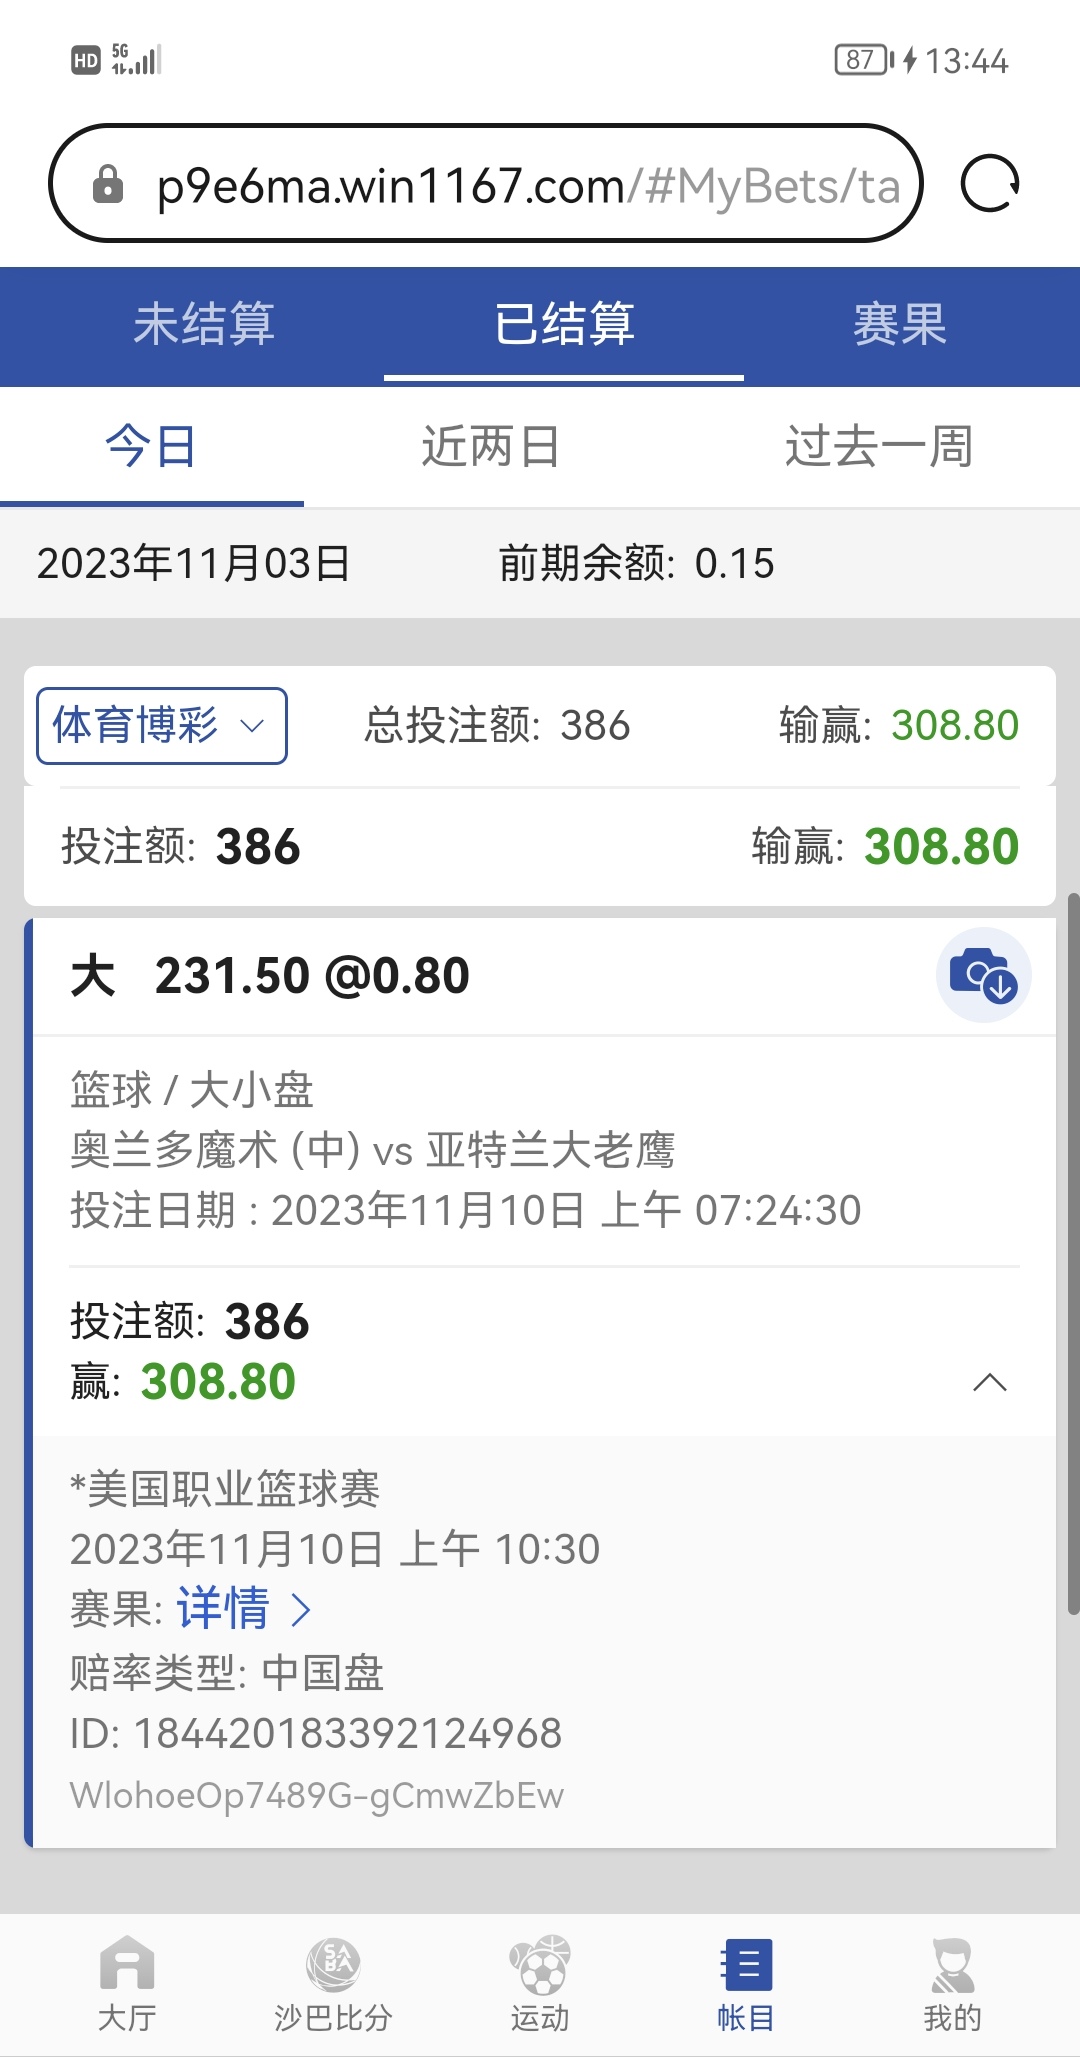The image size is (1080, 2072).
Task: Tap the 大 231.50 @0.80 bet header
Action: click(270, 976)
